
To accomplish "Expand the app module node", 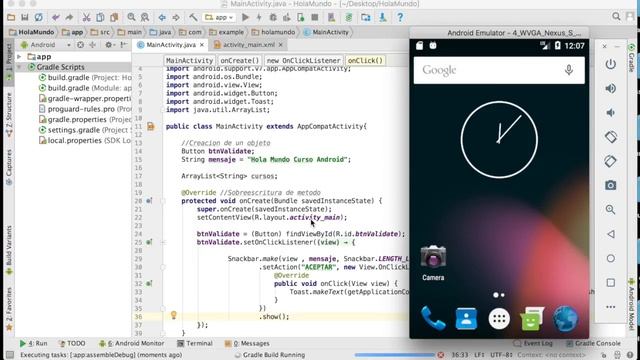I will [x=19, y=57].
